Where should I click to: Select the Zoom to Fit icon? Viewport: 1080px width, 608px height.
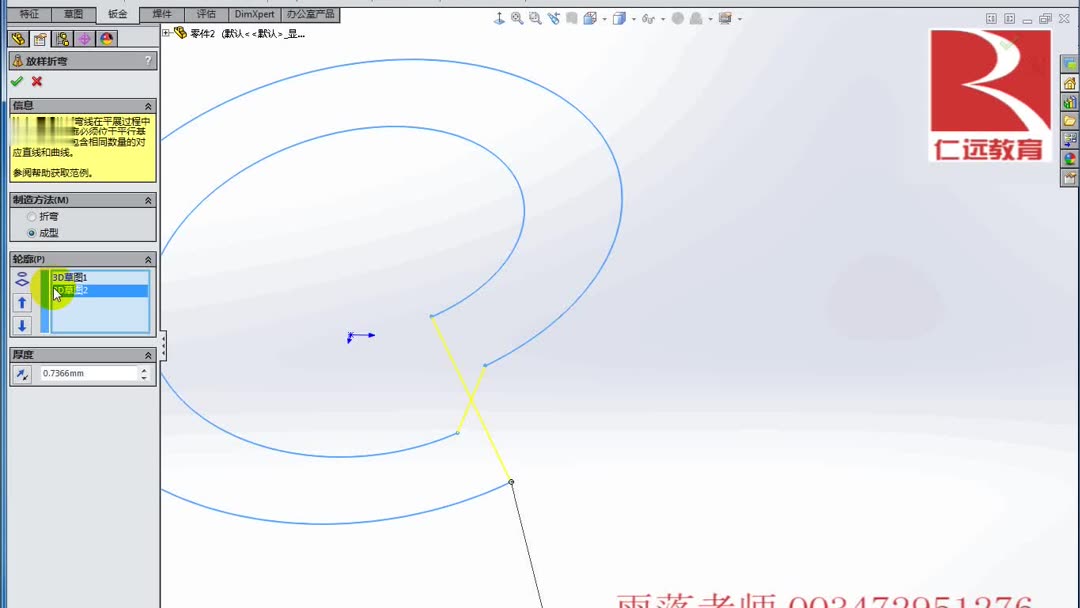[517, 18]
